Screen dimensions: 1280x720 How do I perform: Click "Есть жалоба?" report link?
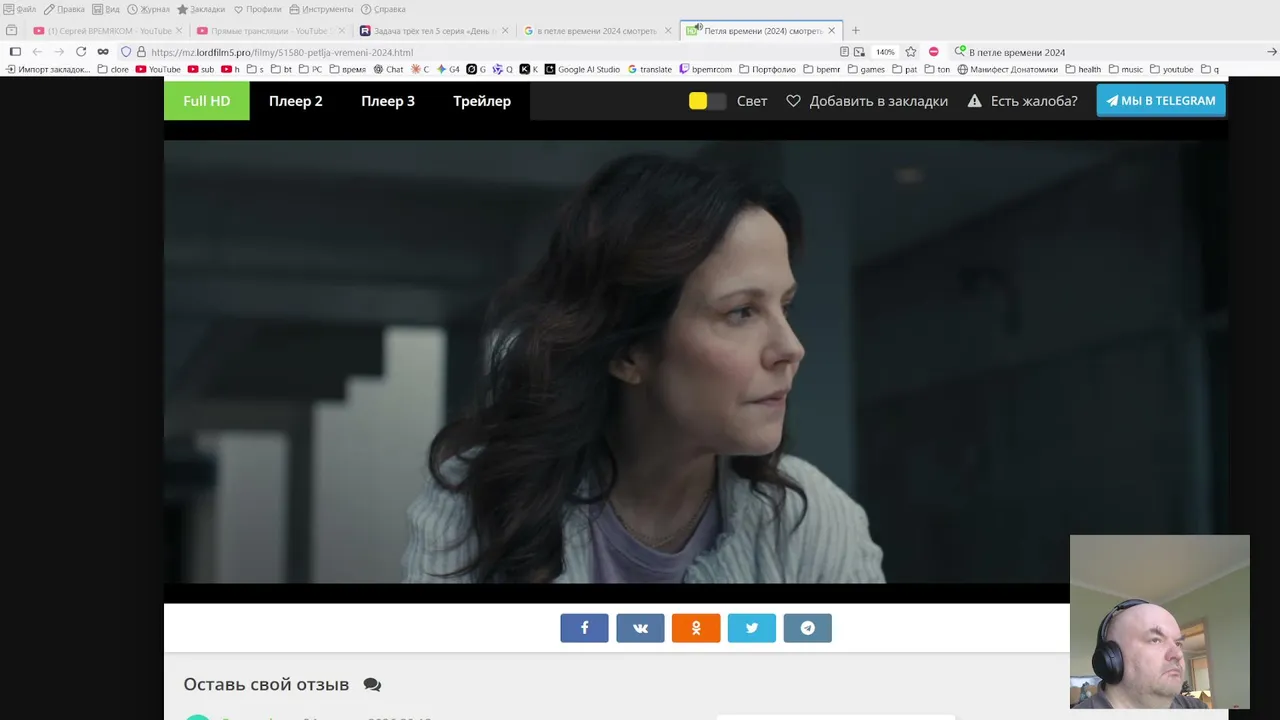1022,101
